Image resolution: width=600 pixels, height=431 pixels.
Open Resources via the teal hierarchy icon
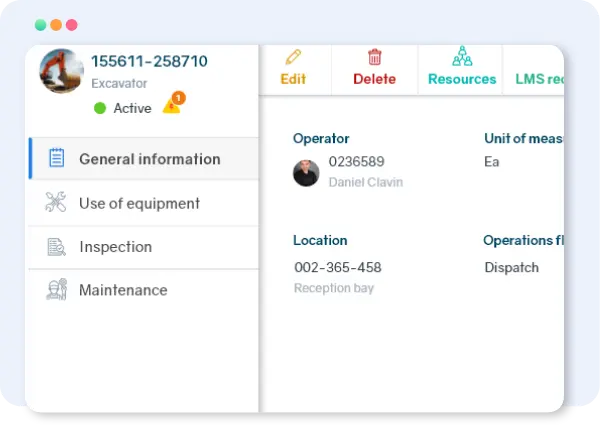[462, 57]
